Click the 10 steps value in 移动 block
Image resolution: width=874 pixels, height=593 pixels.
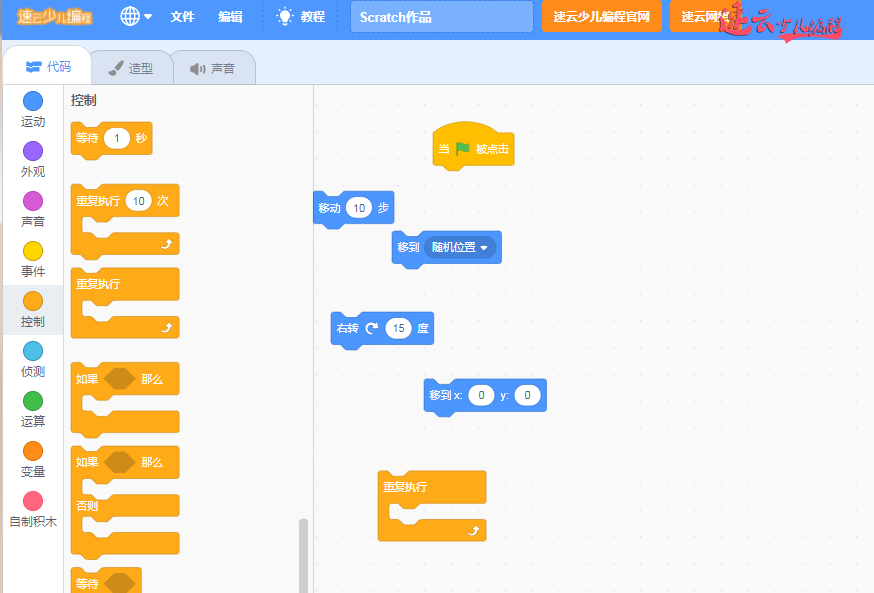359,208
